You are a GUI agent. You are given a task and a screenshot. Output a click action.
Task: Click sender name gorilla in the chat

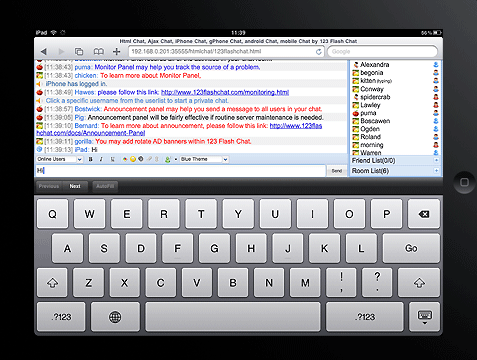coord(84,141)
